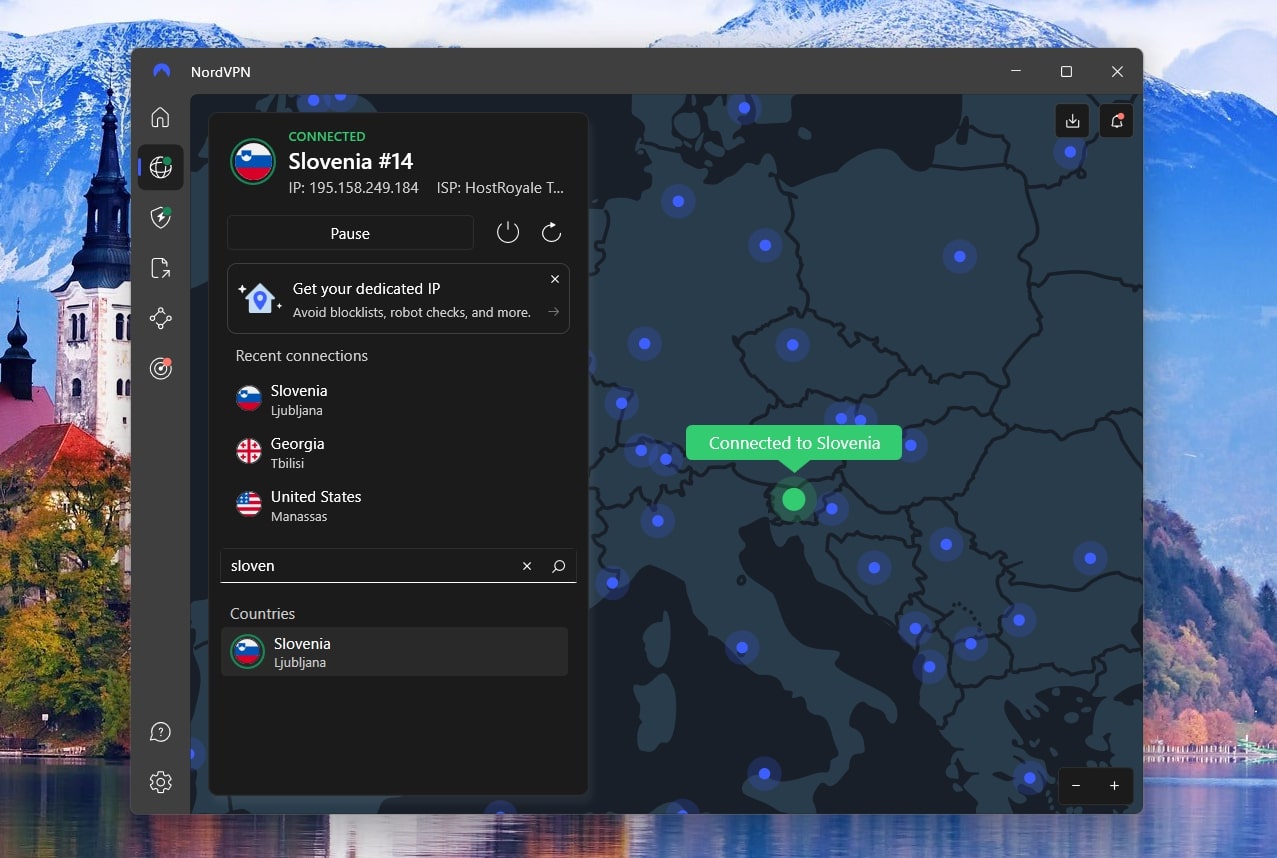The height and width of the screenshot is (858, 1277).
Task: Reconnect using the refresh icon
Action: (551, 231)
